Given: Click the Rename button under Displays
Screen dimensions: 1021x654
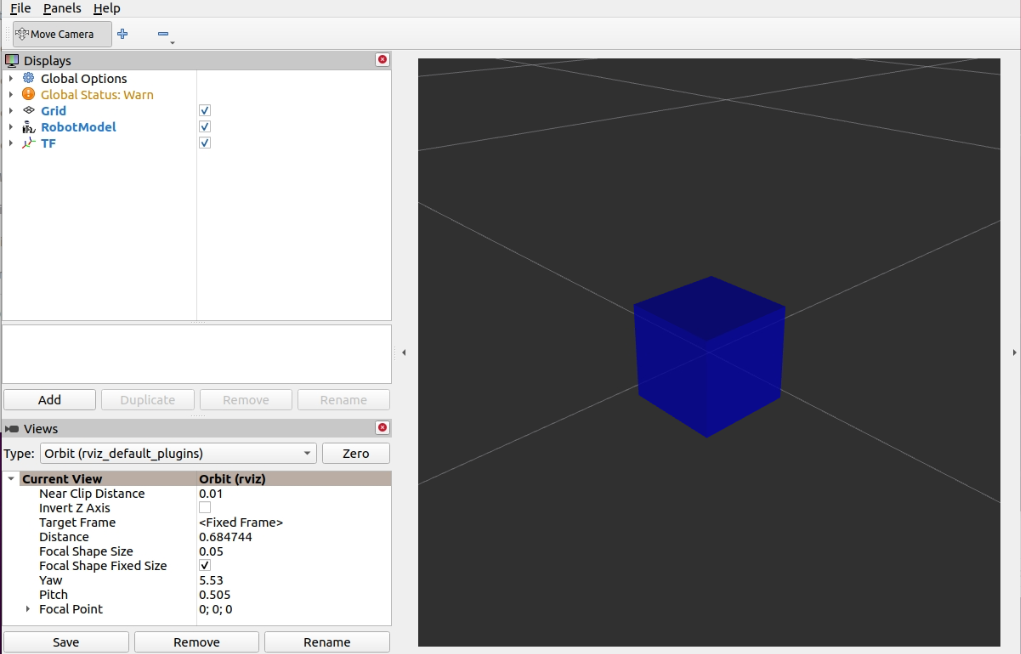Looking at the screenshot, I should [343, 400].
